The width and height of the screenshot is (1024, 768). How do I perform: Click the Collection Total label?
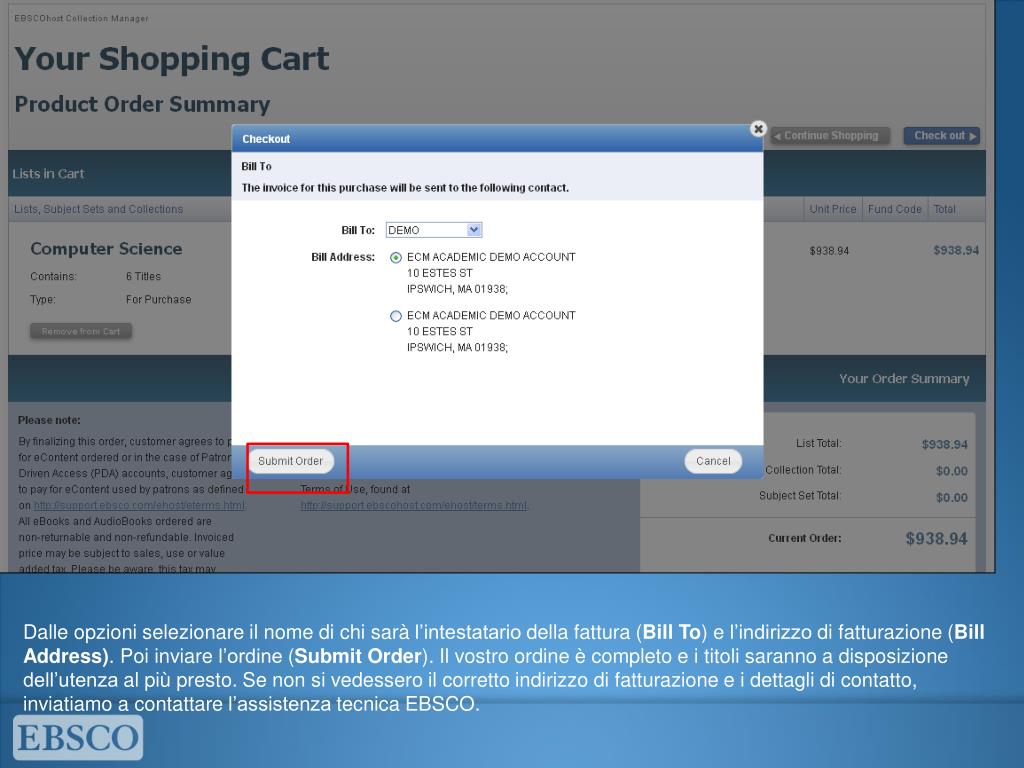tap(803, 470)
